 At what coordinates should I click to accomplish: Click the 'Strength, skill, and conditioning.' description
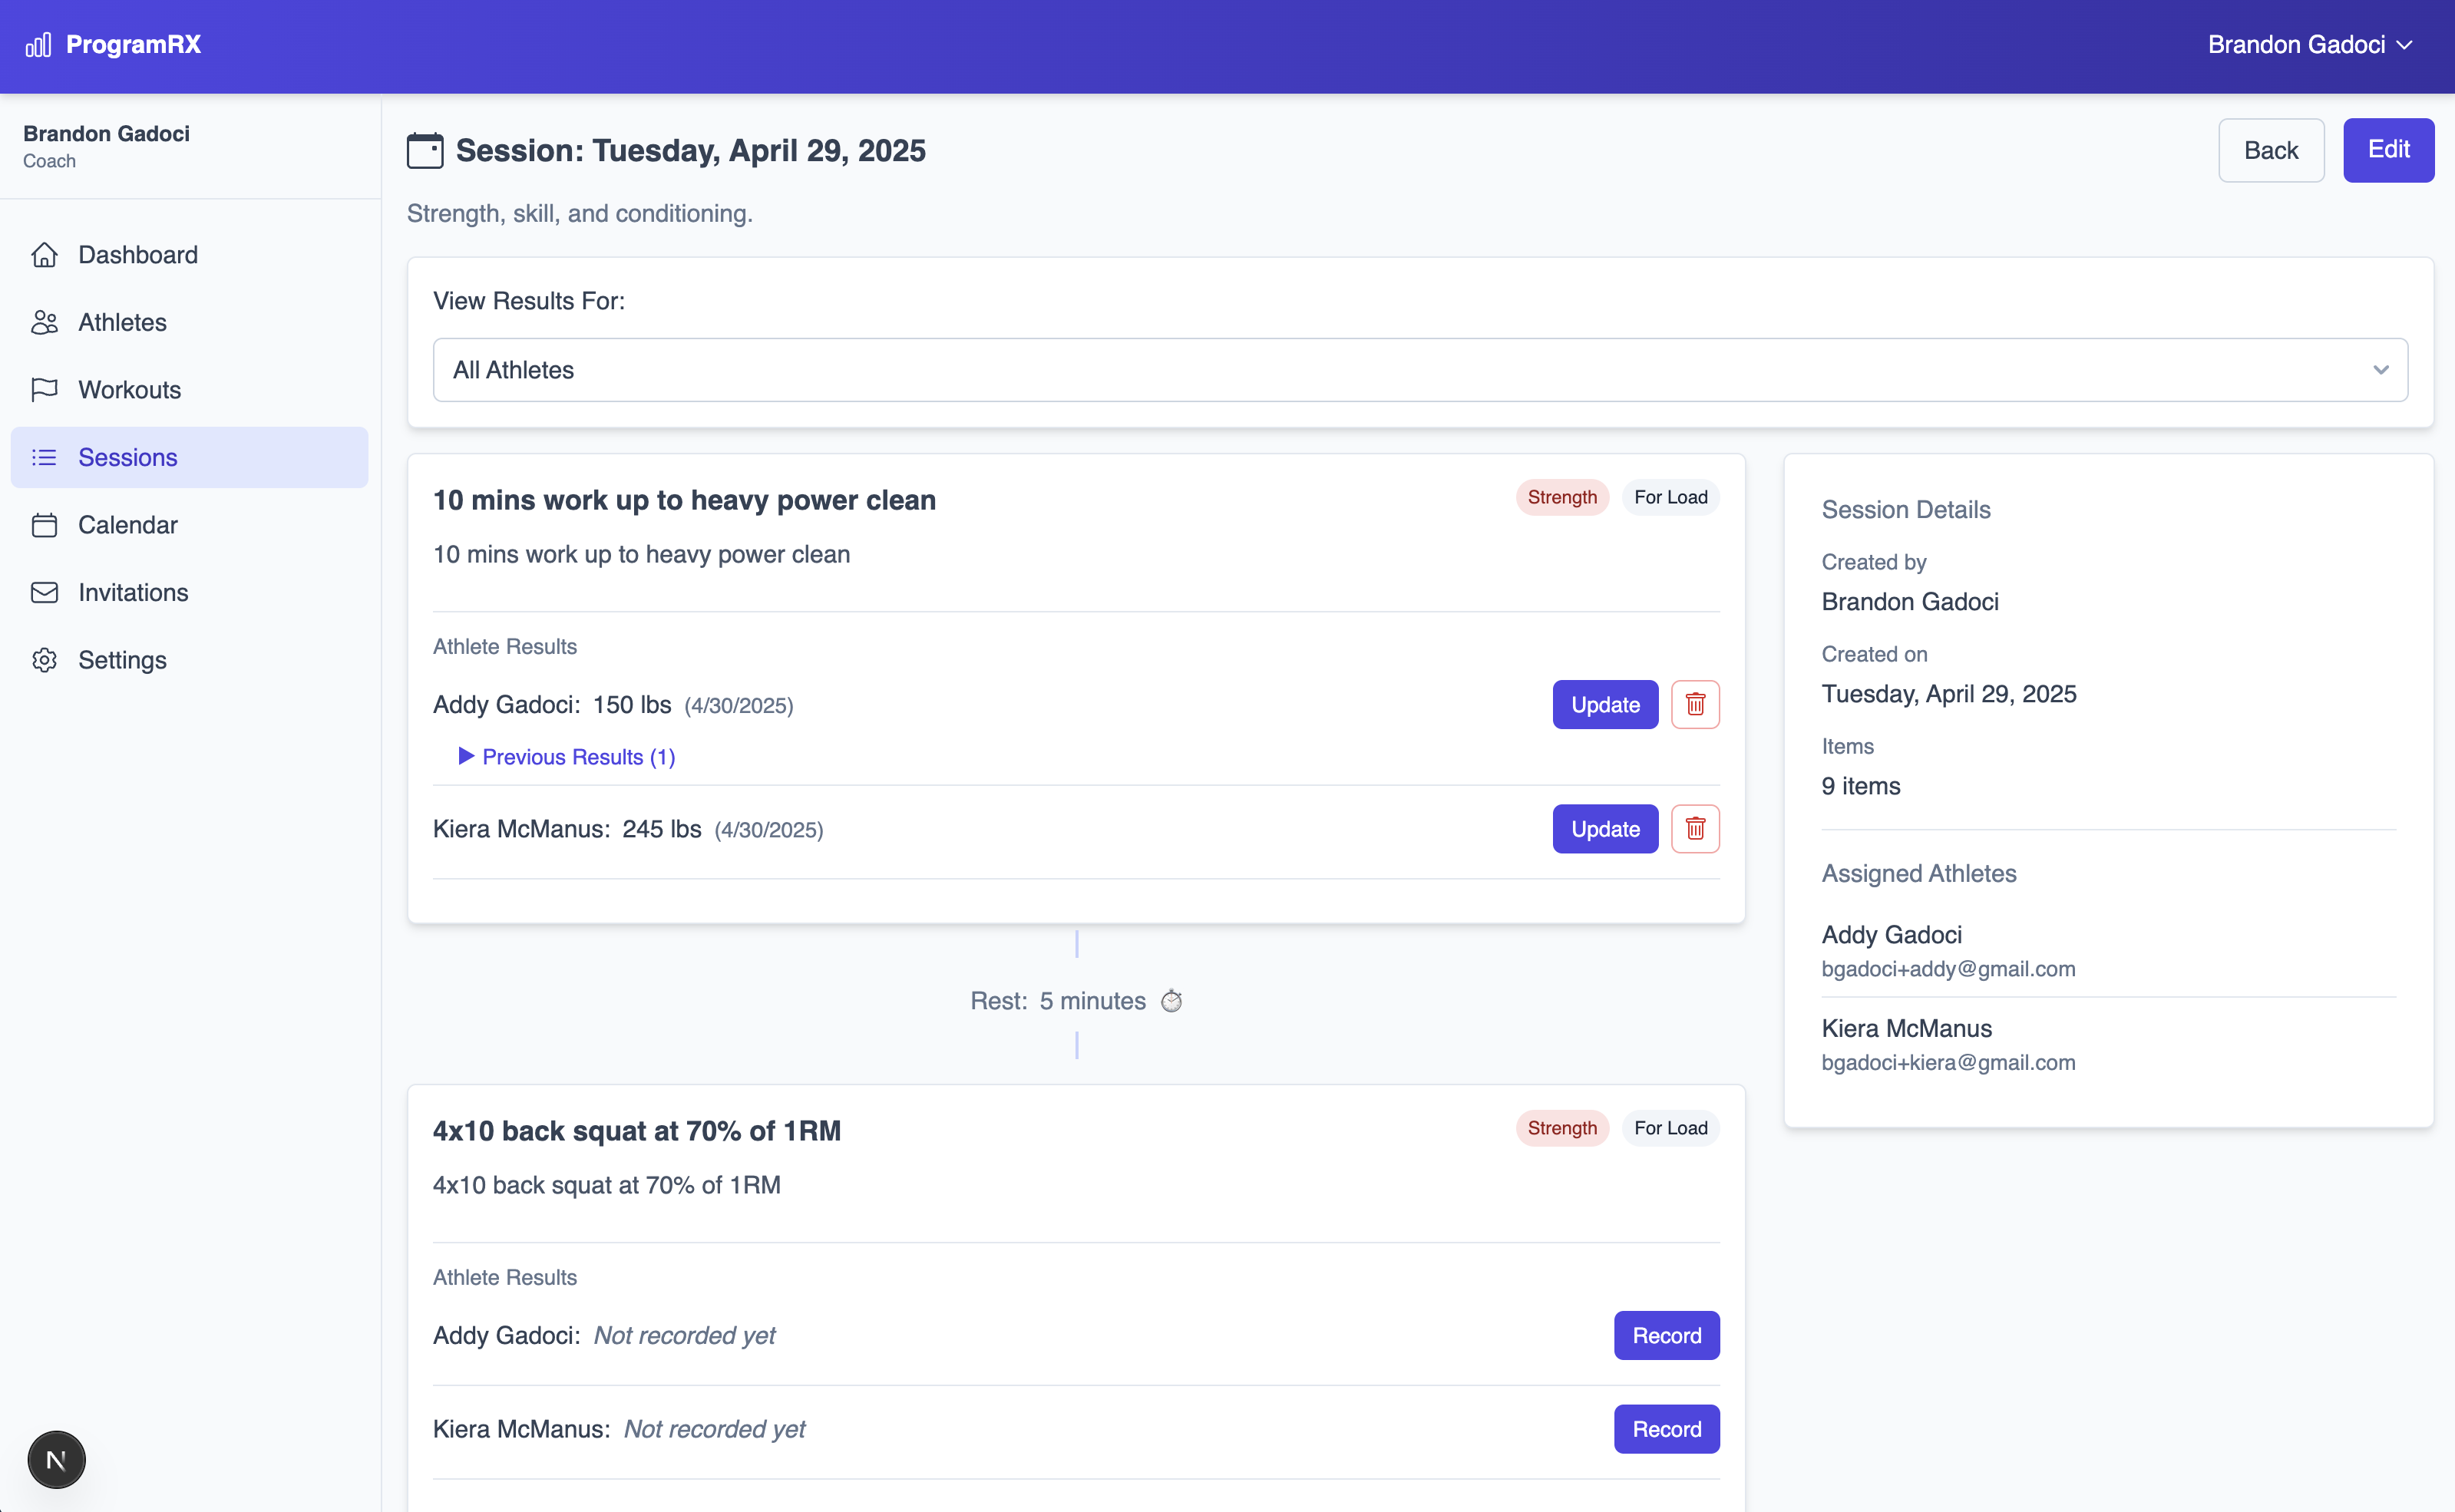(579, 214)
